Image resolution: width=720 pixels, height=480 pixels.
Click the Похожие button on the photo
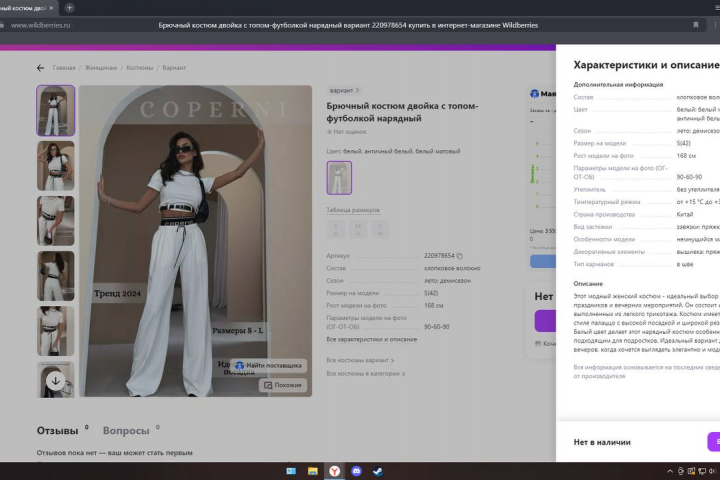[283, 385]
